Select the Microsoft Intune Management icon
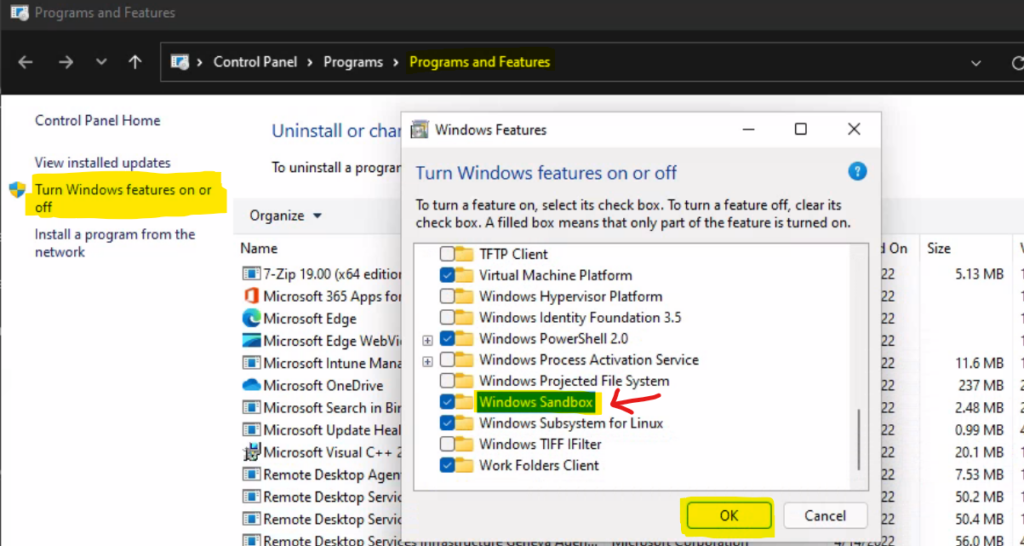 coord(251,363)
